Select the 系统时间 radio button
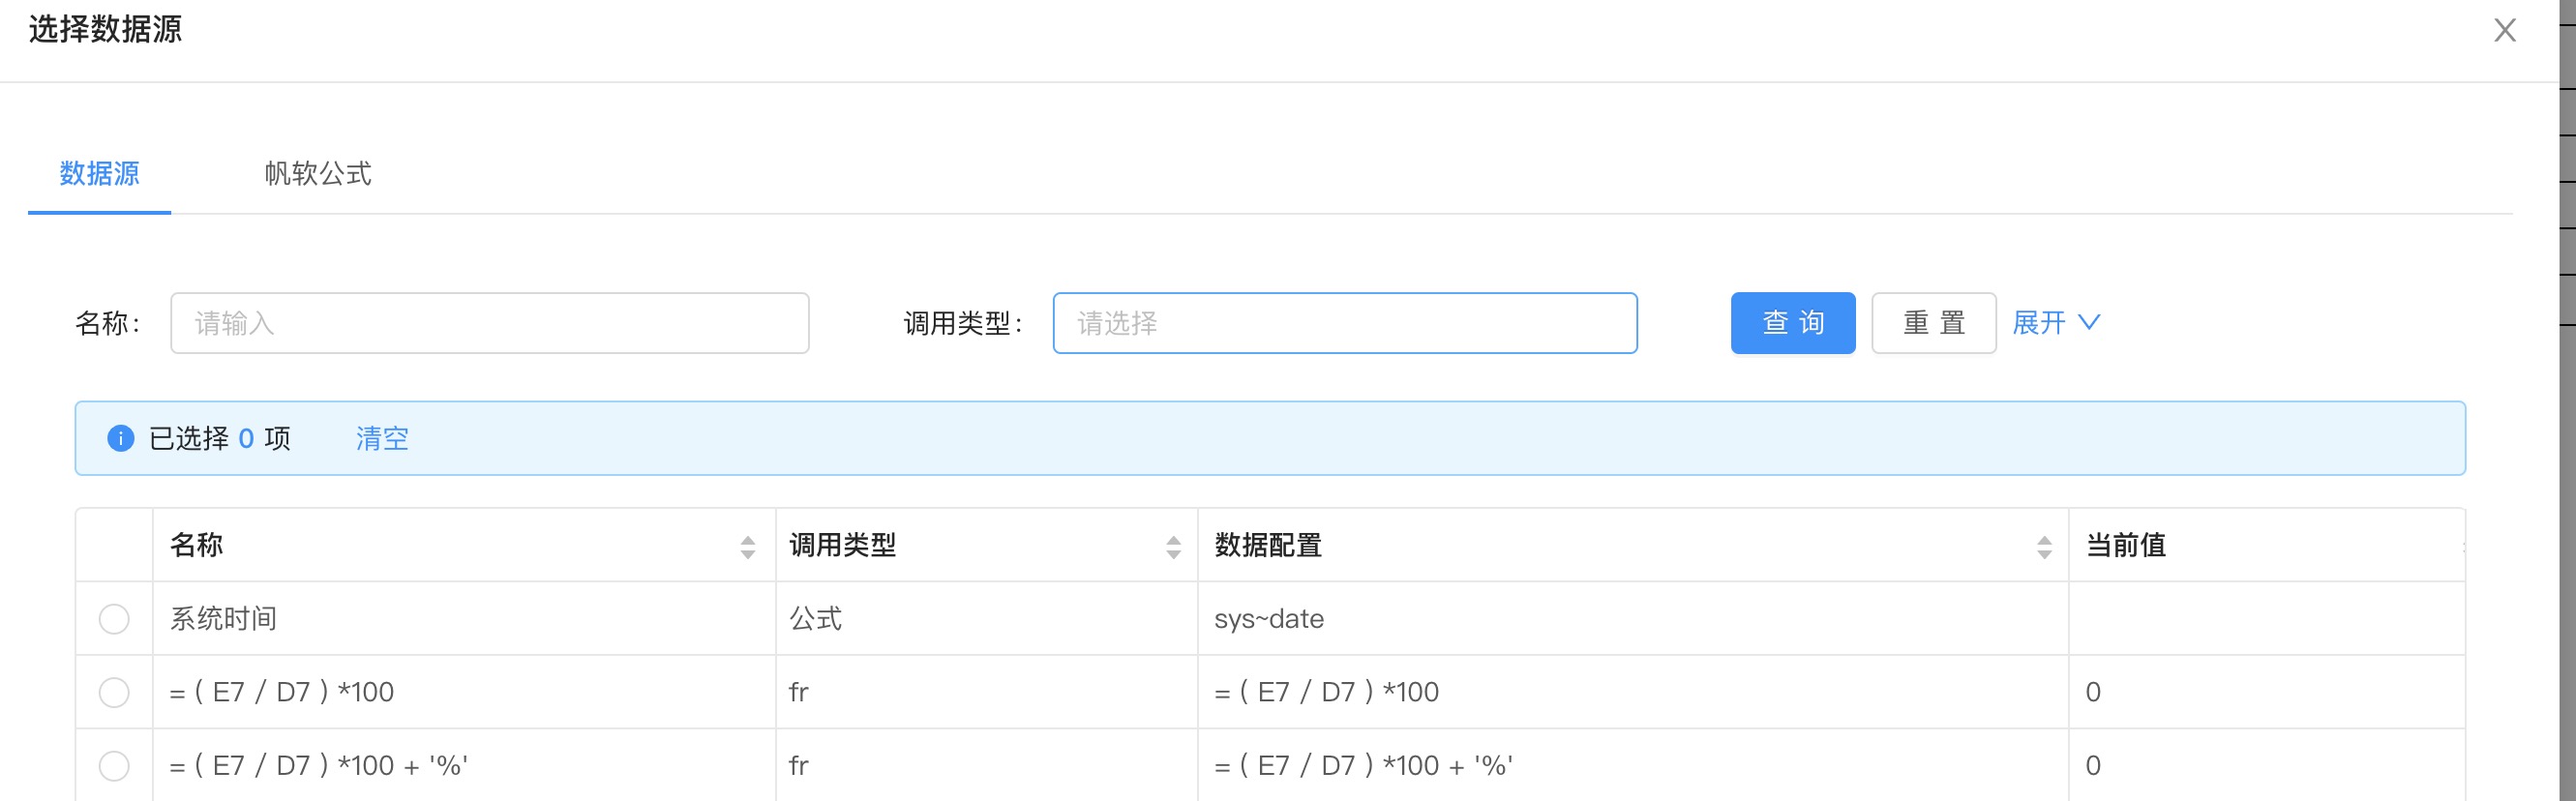The width and height of the screenshot is (2576, 801). pos(114,619)
